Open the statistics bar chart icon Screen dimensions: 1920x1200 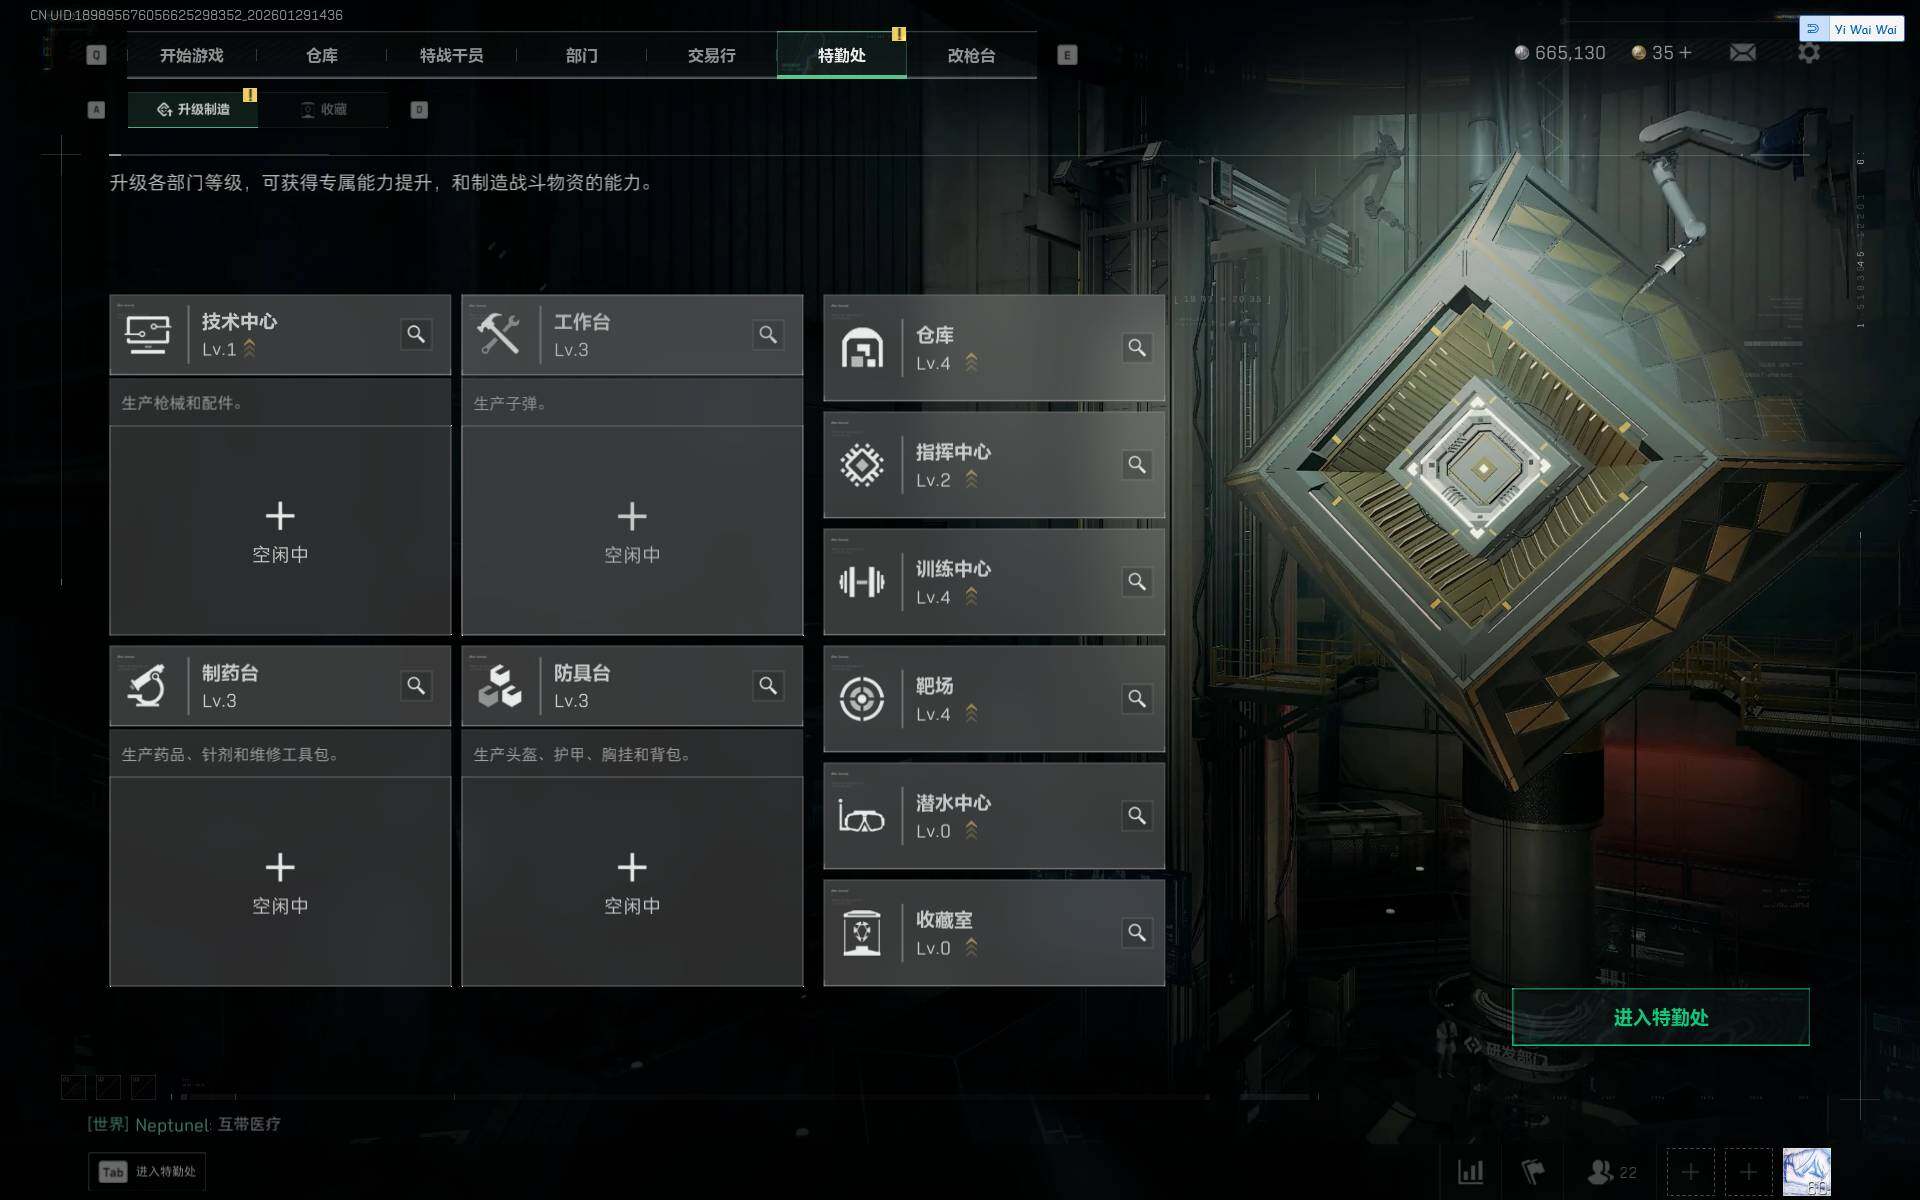point(1470,1171)
